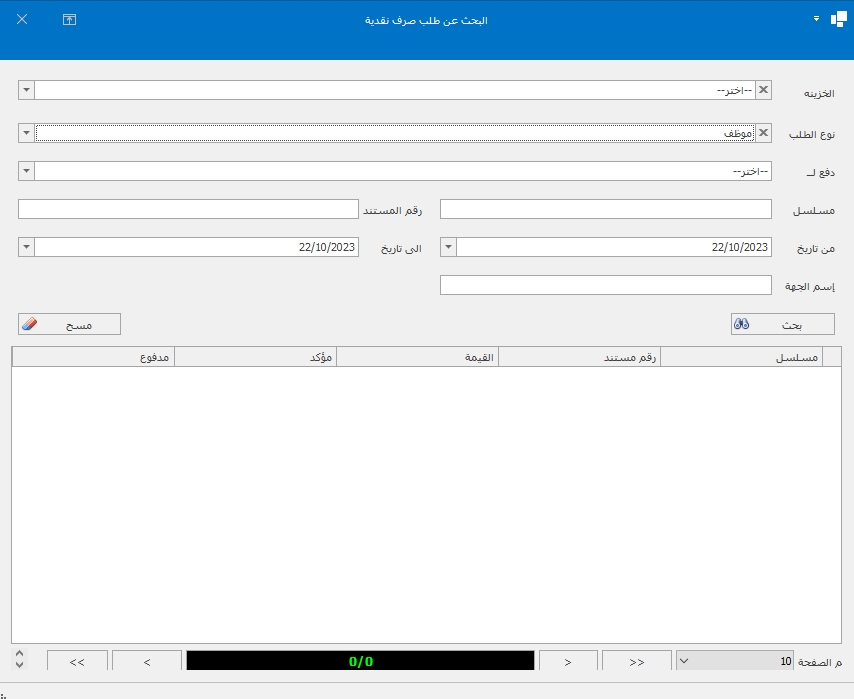This screenshot has height=699, width=854.
Task: Open the small title bar options arrow
Action: coord(816,19)
